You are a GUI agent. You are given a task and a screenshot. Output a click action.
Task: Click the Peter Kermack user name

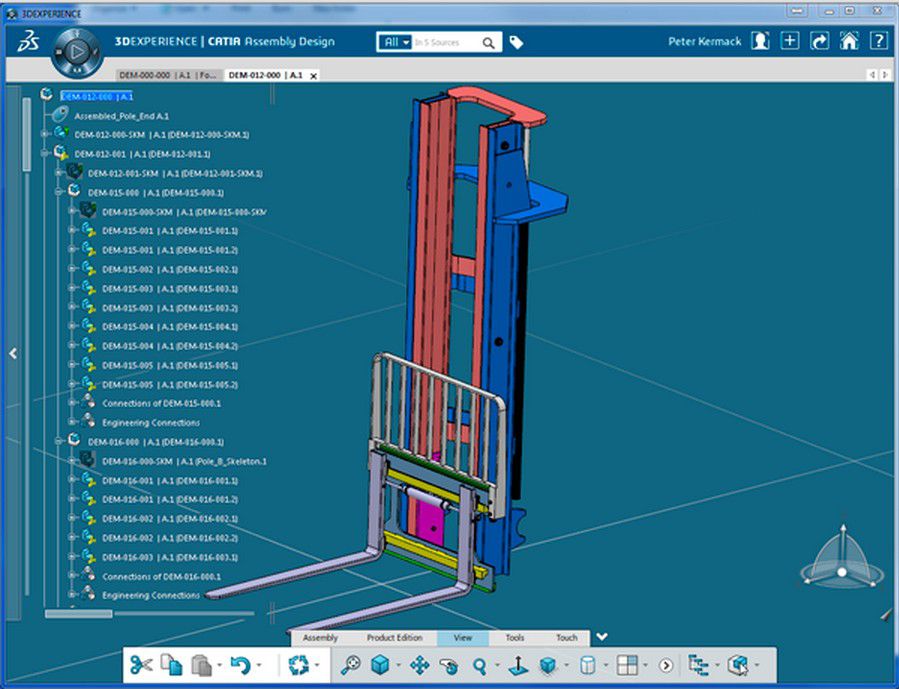click(x=705, y=41)
